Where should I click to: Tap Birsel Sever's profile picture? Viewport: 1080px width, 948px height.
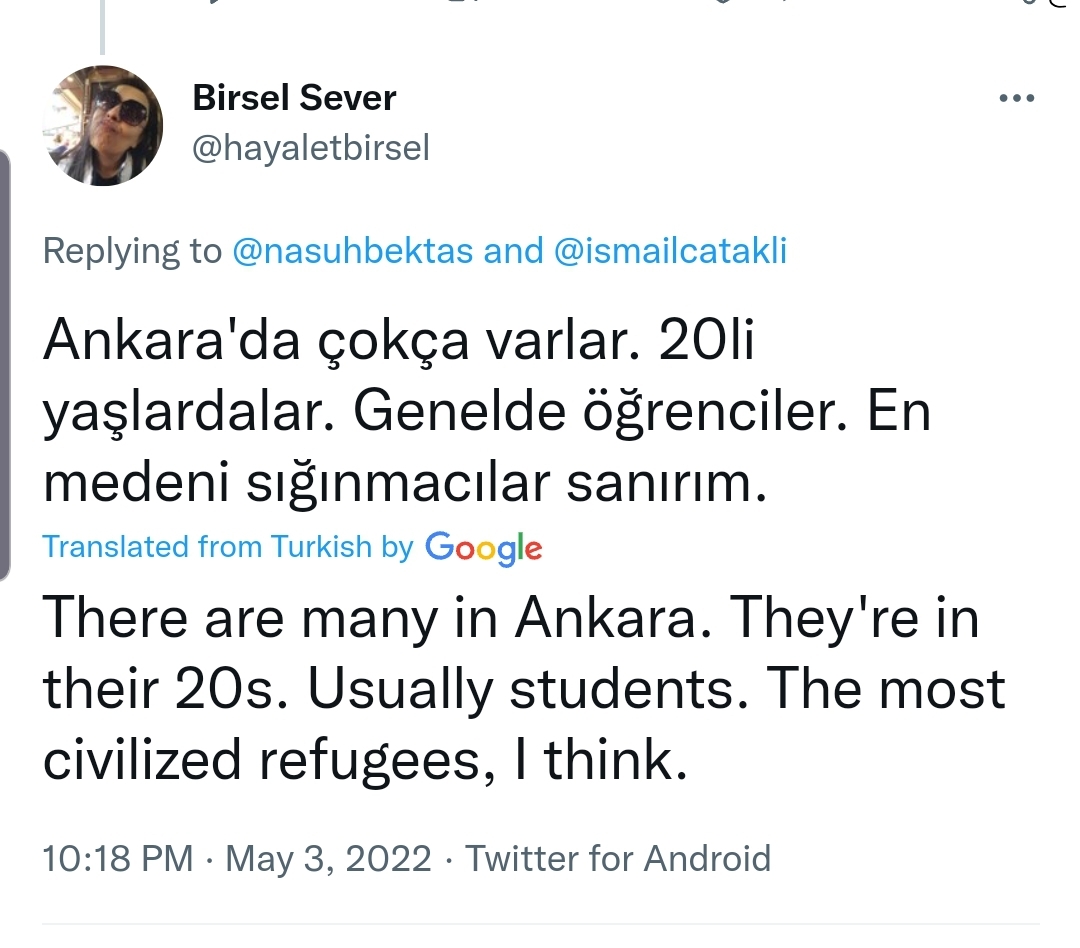pyautogui.click(x=103, y=126)
